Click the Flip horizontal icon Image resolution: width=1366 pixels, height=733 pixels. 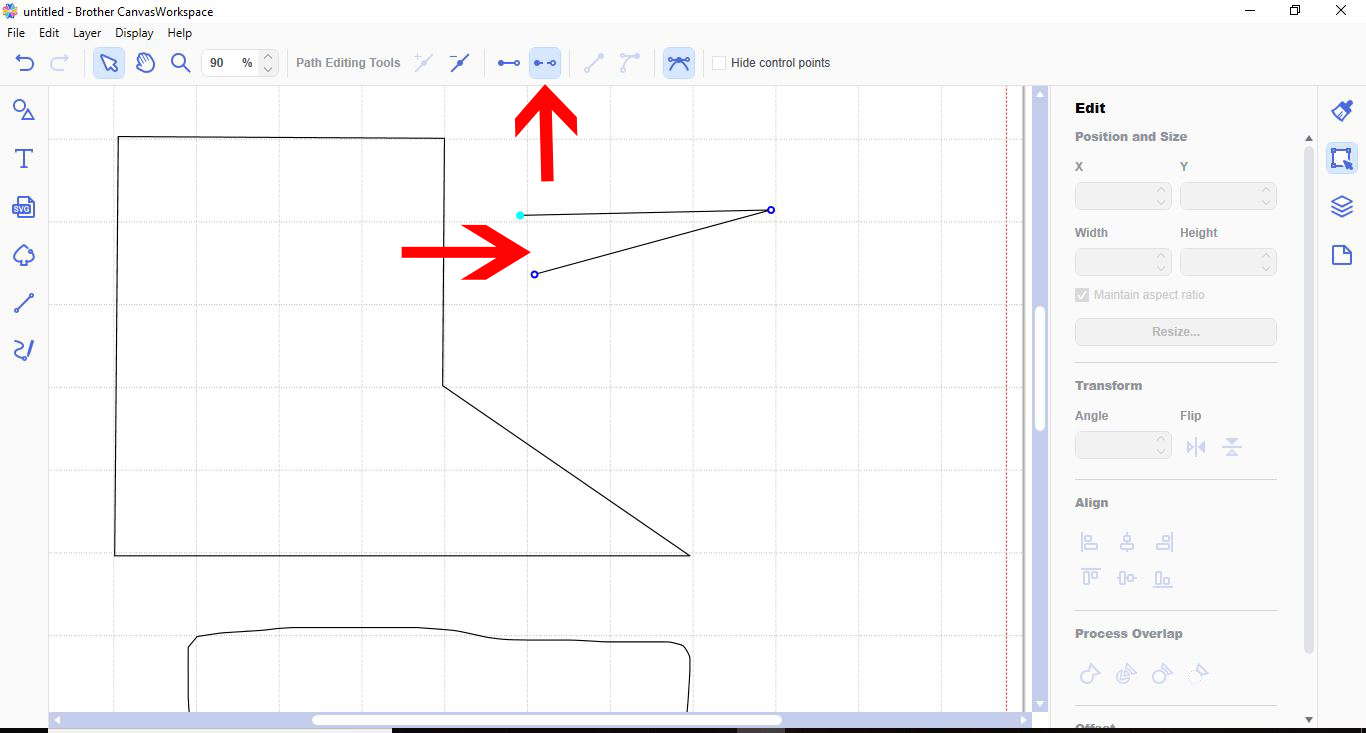point(1196,447)
